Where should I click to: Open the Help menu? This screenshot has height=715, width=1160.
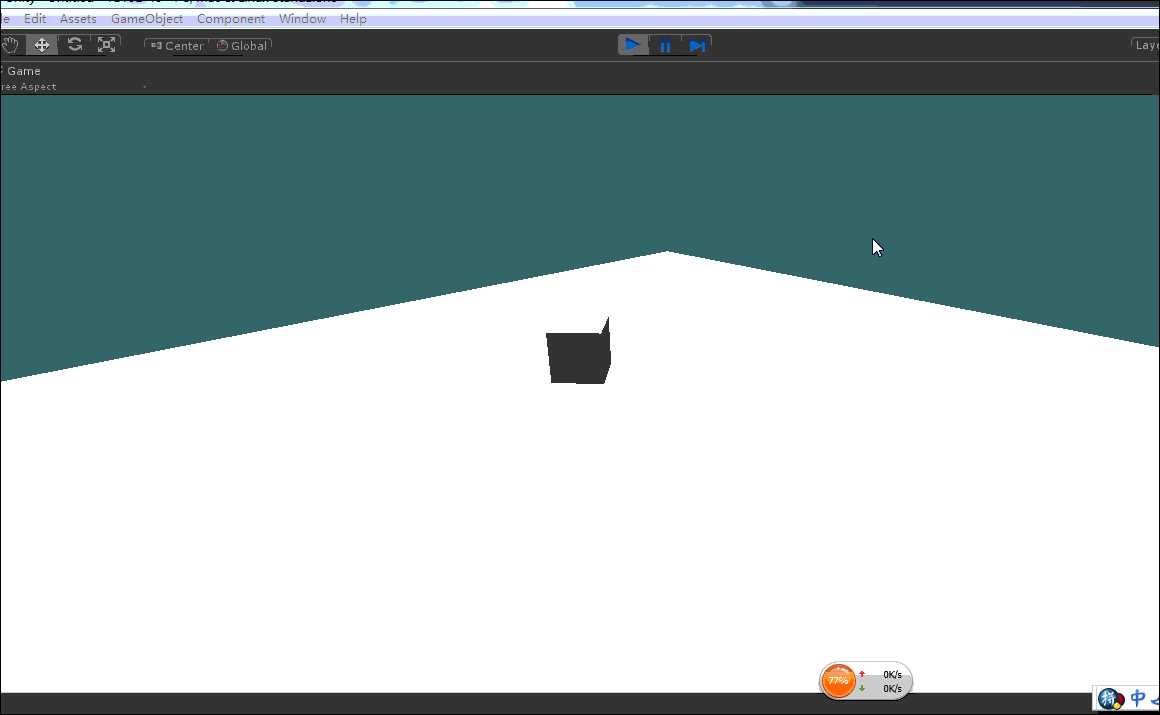pyautogui.click(x=353, y=19)
